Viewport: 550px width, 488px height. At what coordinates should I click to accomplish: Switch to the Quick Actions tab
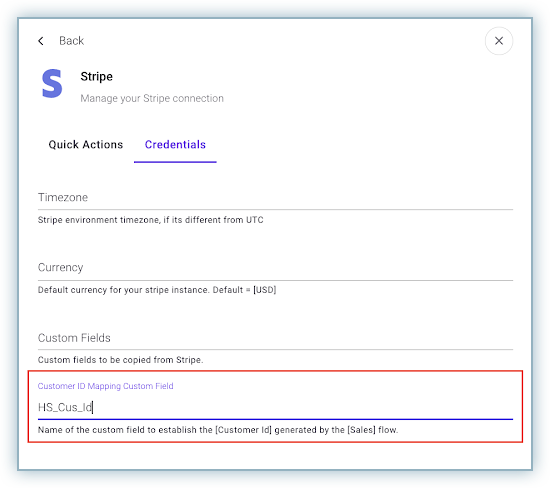coord(86,145)
